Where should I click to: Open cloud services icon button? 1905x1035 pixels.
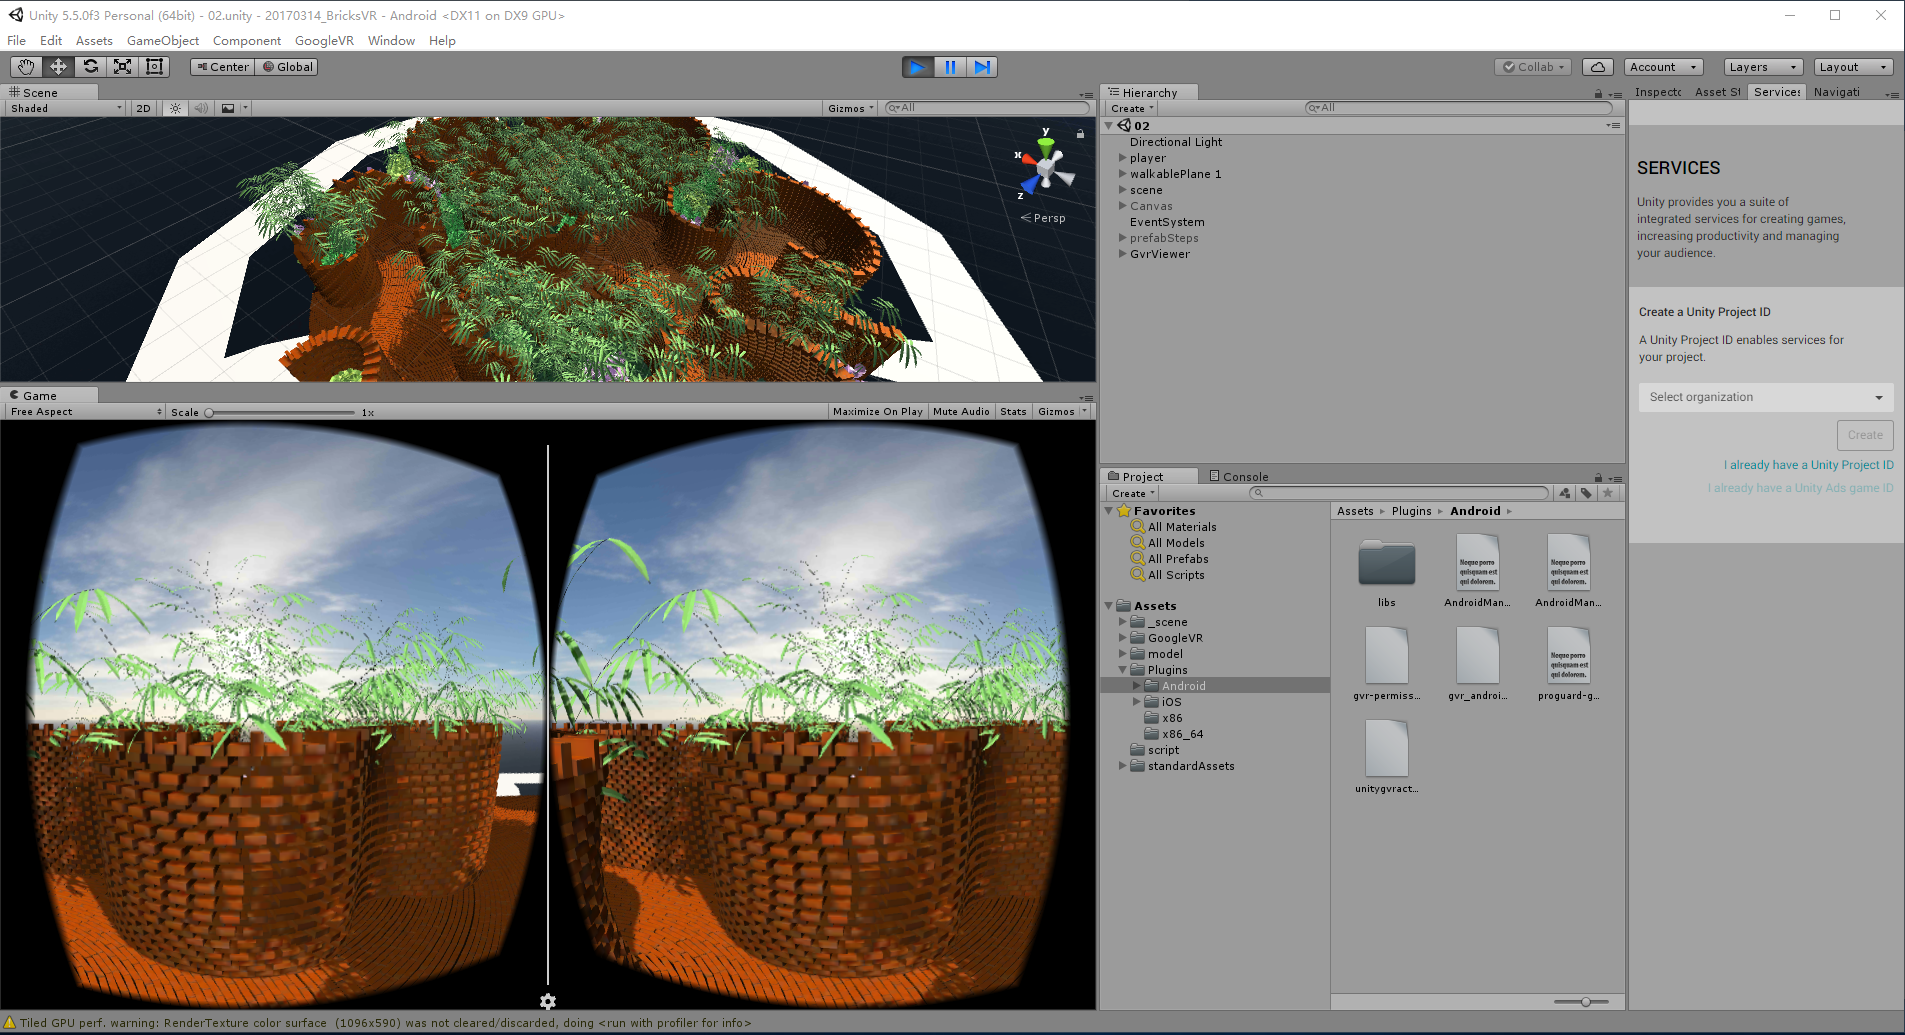(1598, 67)
